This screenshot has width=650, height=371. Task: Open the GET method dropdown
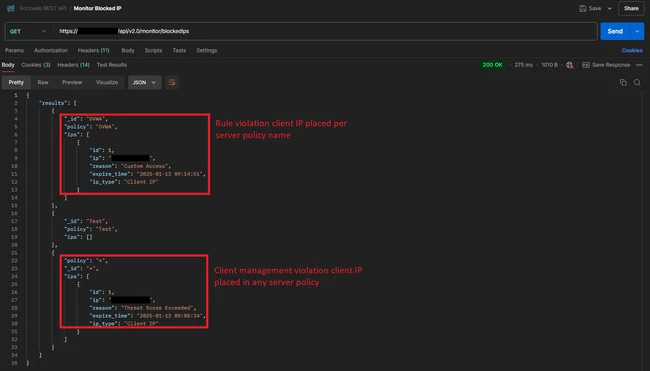click(28, 32)
